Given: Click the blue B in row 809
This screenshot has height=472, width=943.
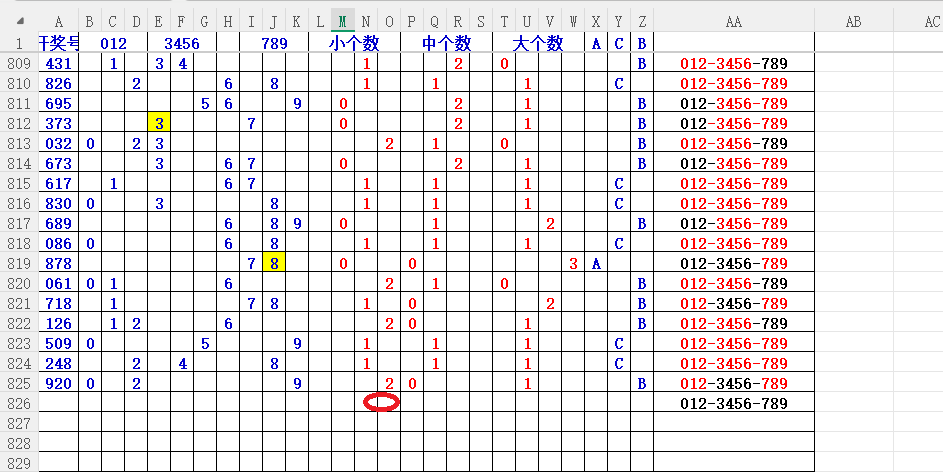Looking at the screenshot, I should coord(642,63).
